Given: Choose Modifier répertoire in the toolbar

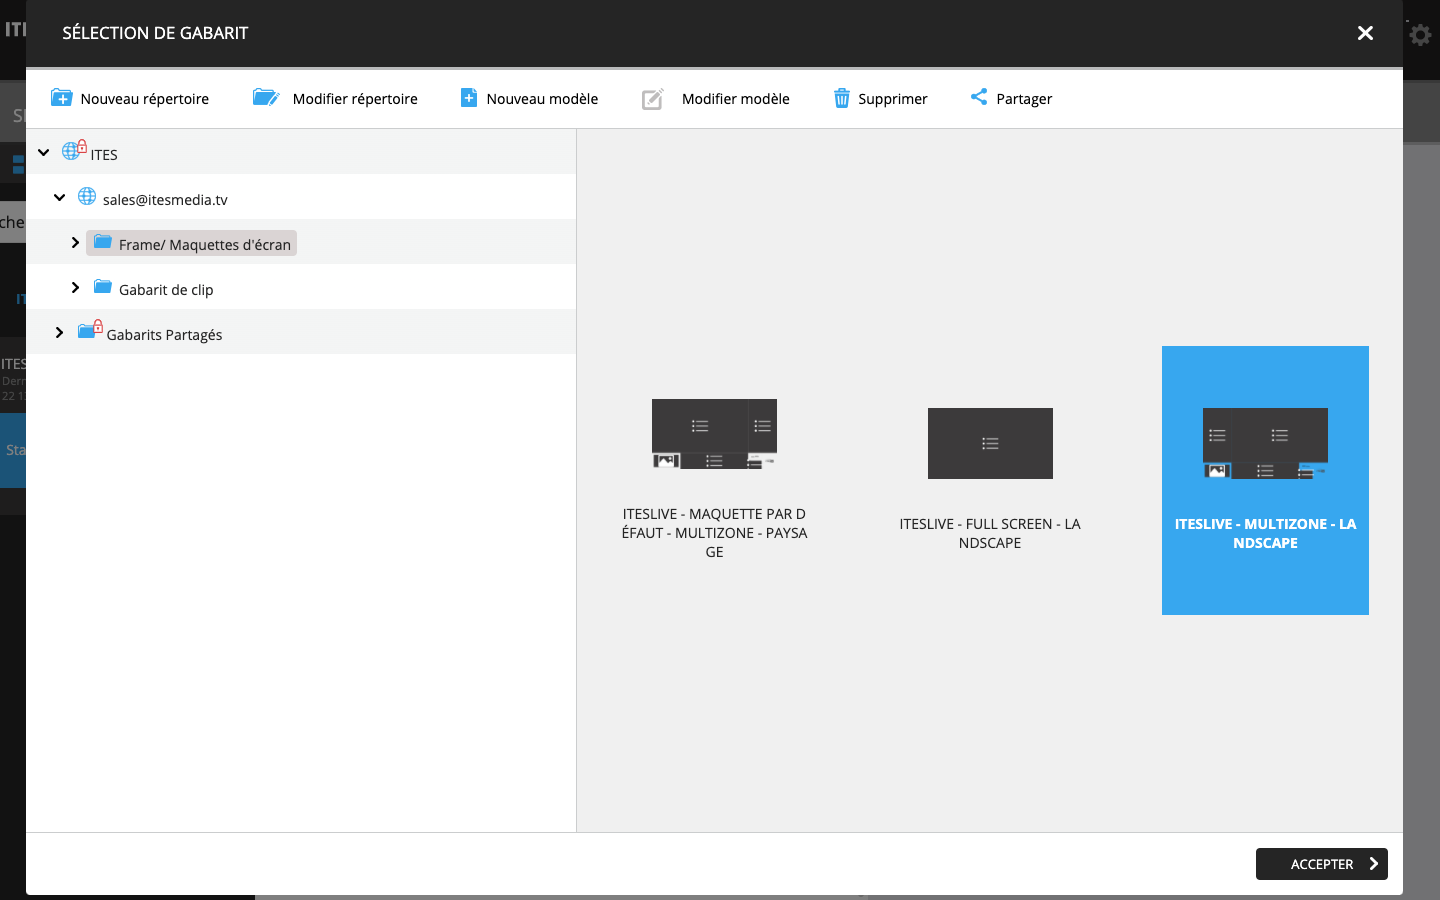Looking at the screenshot, I should pos(355,99).
